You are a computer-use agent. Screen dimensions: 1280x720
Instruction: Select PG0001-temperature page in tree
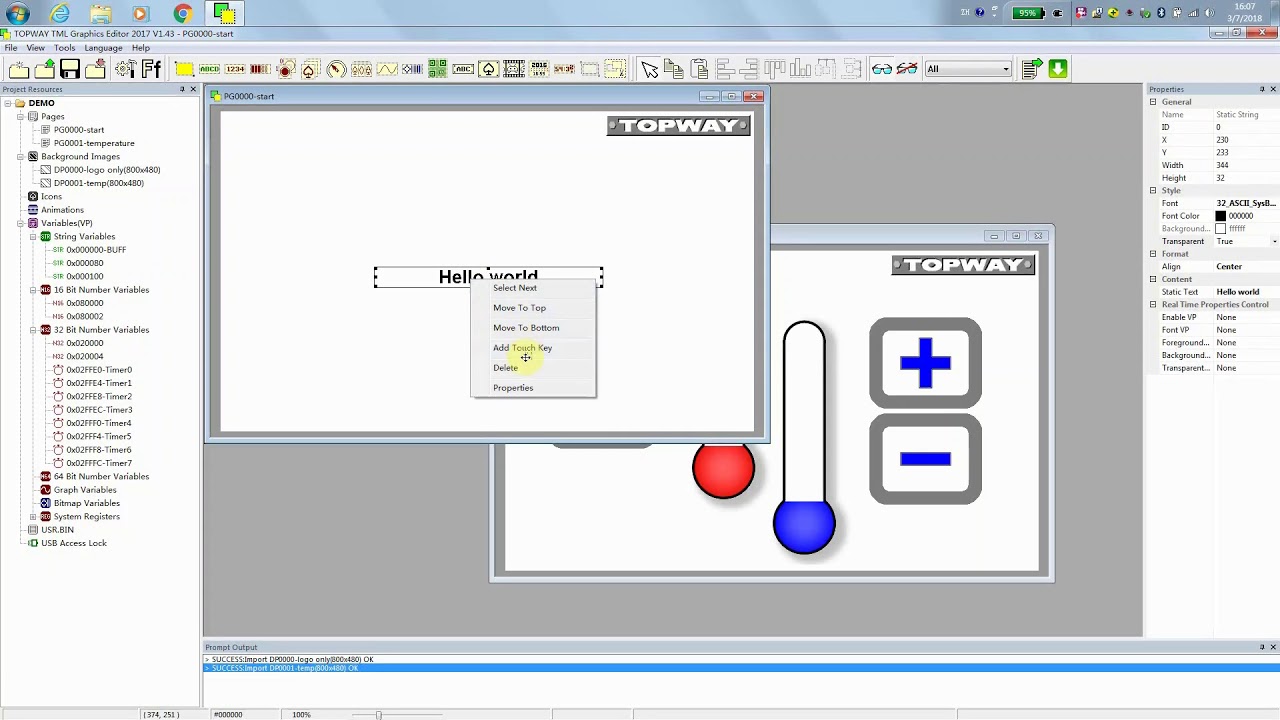94,143
